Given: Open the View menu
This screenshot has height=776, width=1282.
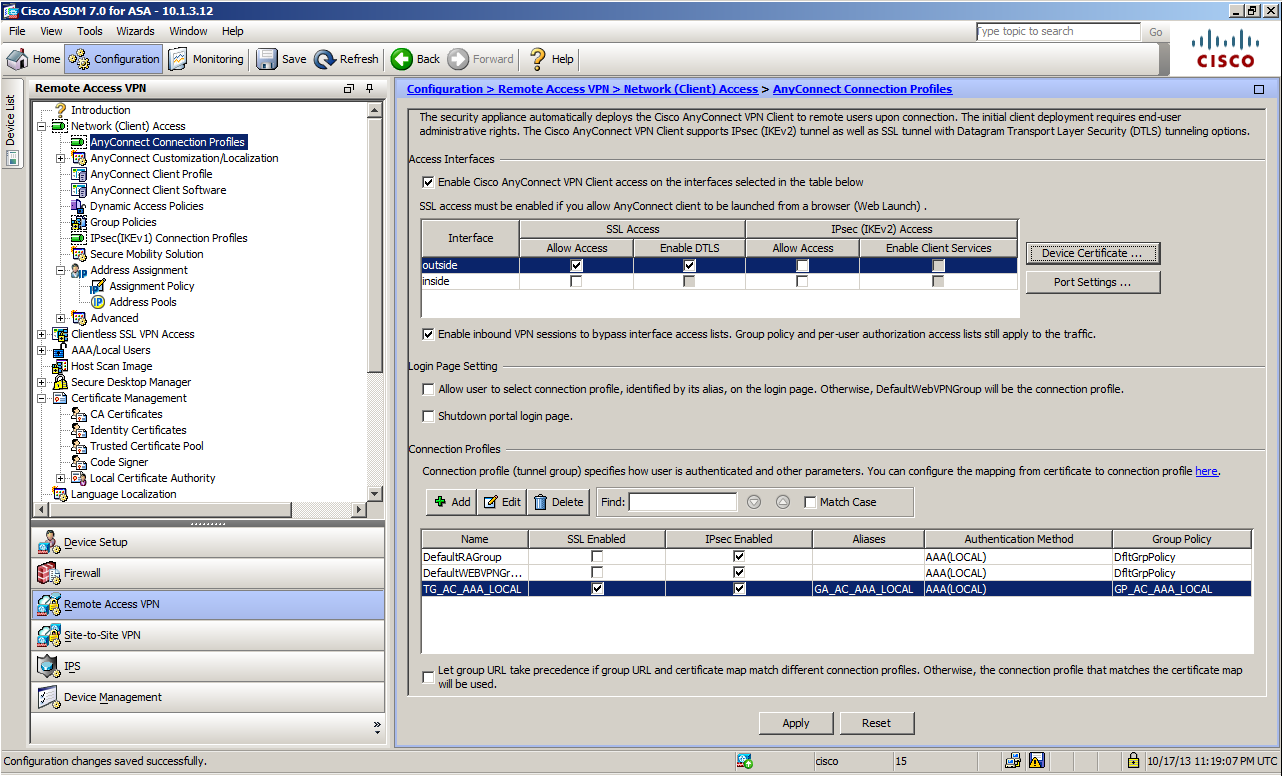Looking at the screenshot, I should [x=51, y=31].
